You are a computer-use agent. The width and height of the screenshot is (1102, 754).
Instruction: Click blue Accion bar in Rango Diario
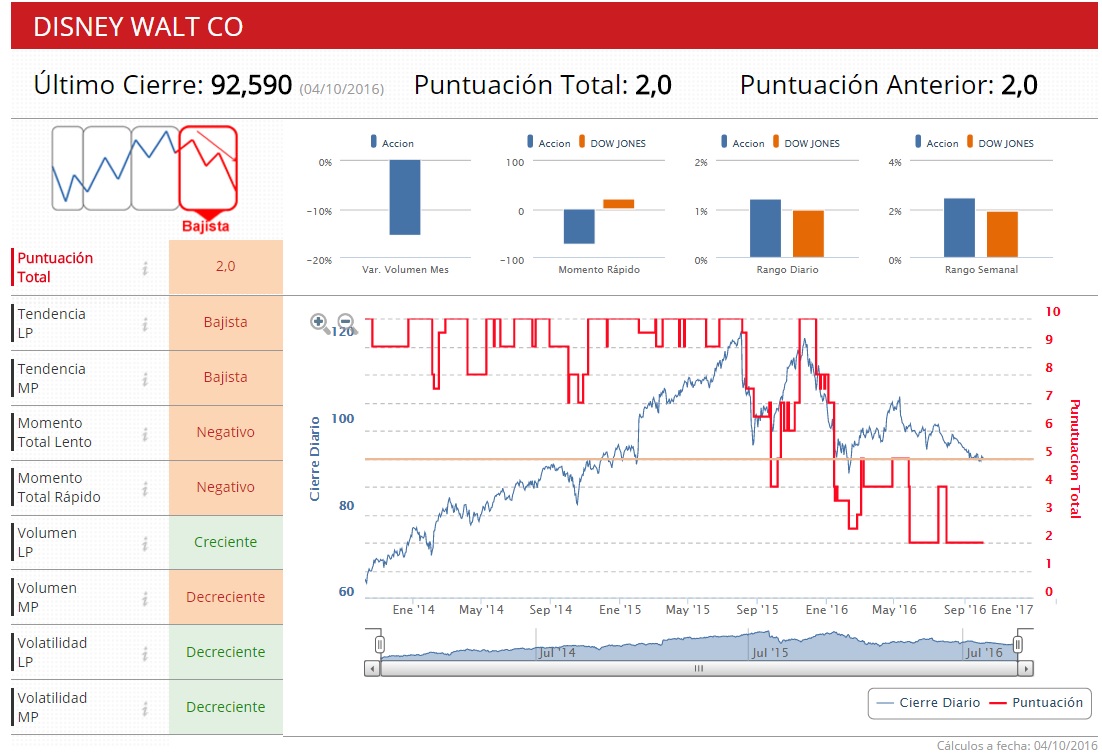click(x=765, y=228)
